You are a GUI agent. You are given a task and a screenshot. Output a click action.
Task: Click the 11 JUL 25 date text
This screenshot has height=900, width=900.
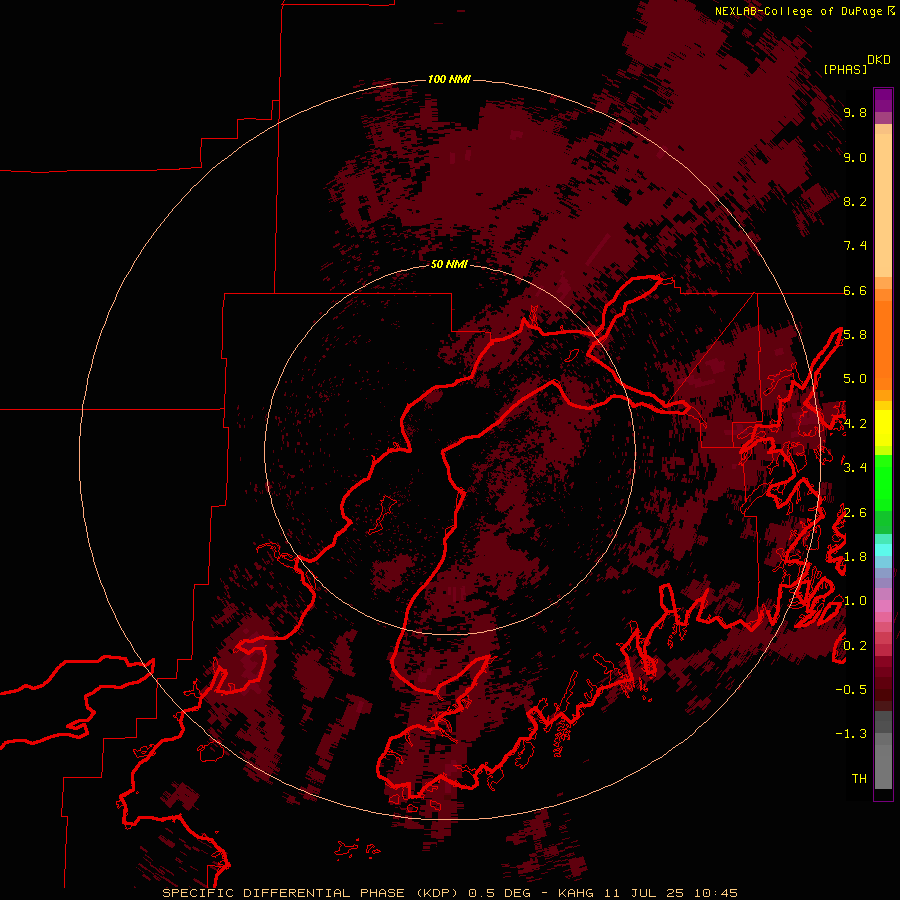point(644,893)
